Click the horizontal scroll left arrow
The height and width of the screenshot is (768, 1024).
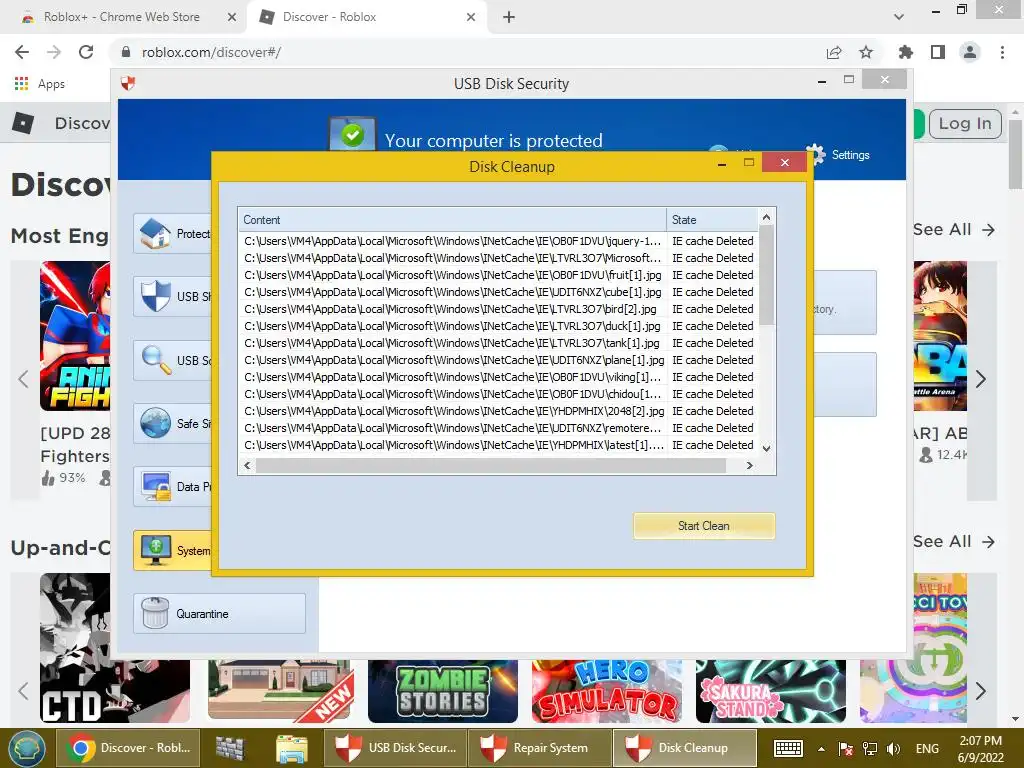point(247,466)
